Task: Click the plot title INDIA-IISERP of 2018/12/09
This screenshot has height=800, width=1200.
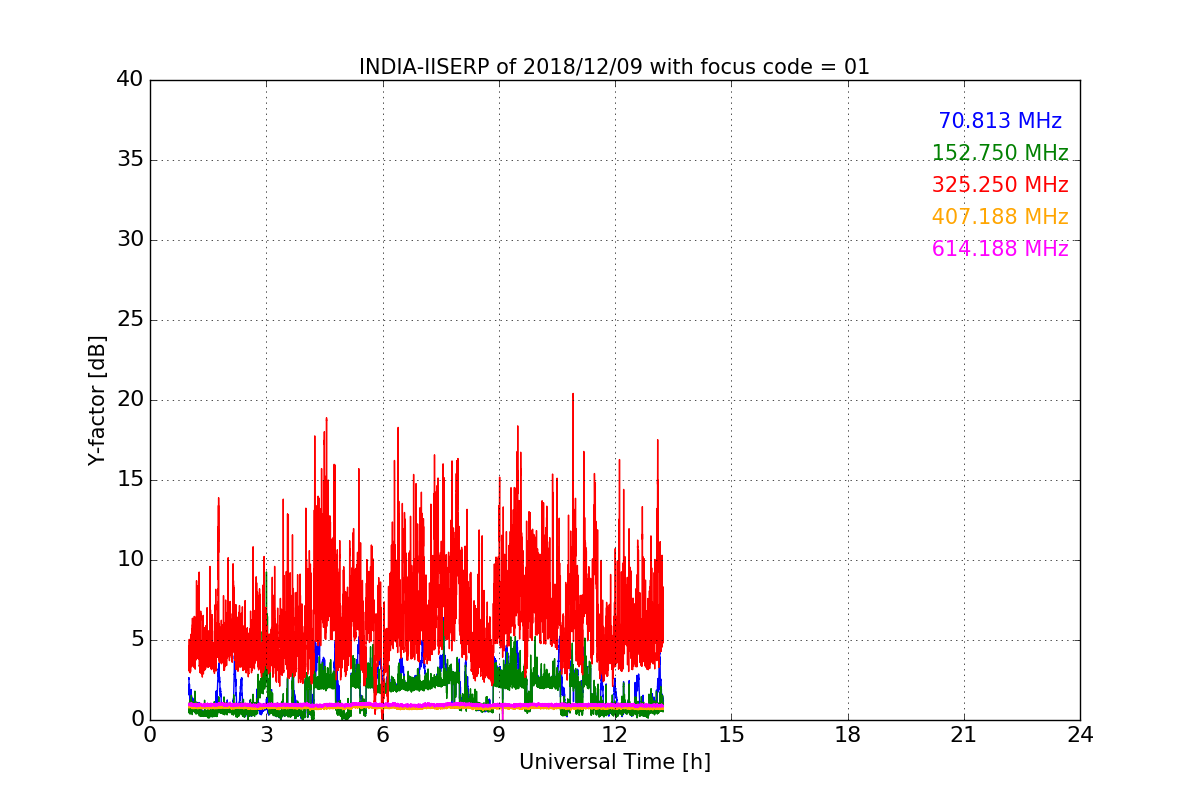Action: 614,67
